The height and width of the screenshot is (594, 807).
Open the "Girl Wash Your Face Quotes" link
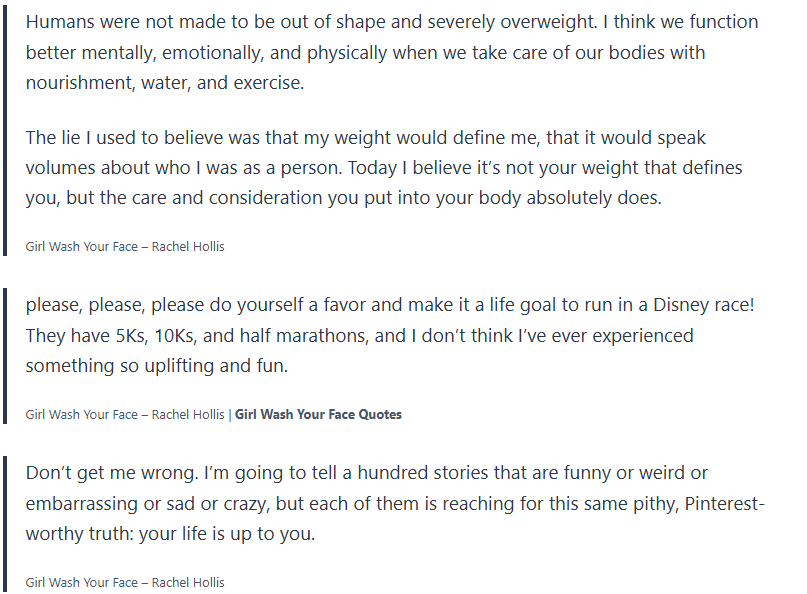318,414
